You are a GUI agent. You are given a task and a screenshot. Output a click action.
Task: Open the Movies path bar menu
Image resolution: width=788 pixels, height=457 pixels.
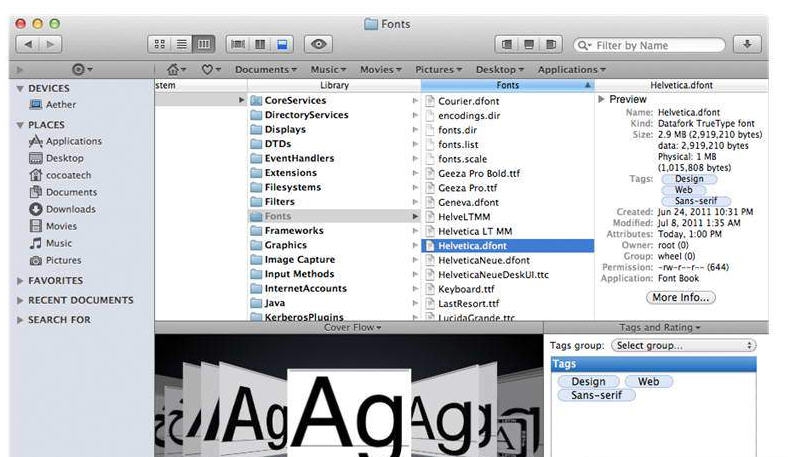(x=380, y=69)
